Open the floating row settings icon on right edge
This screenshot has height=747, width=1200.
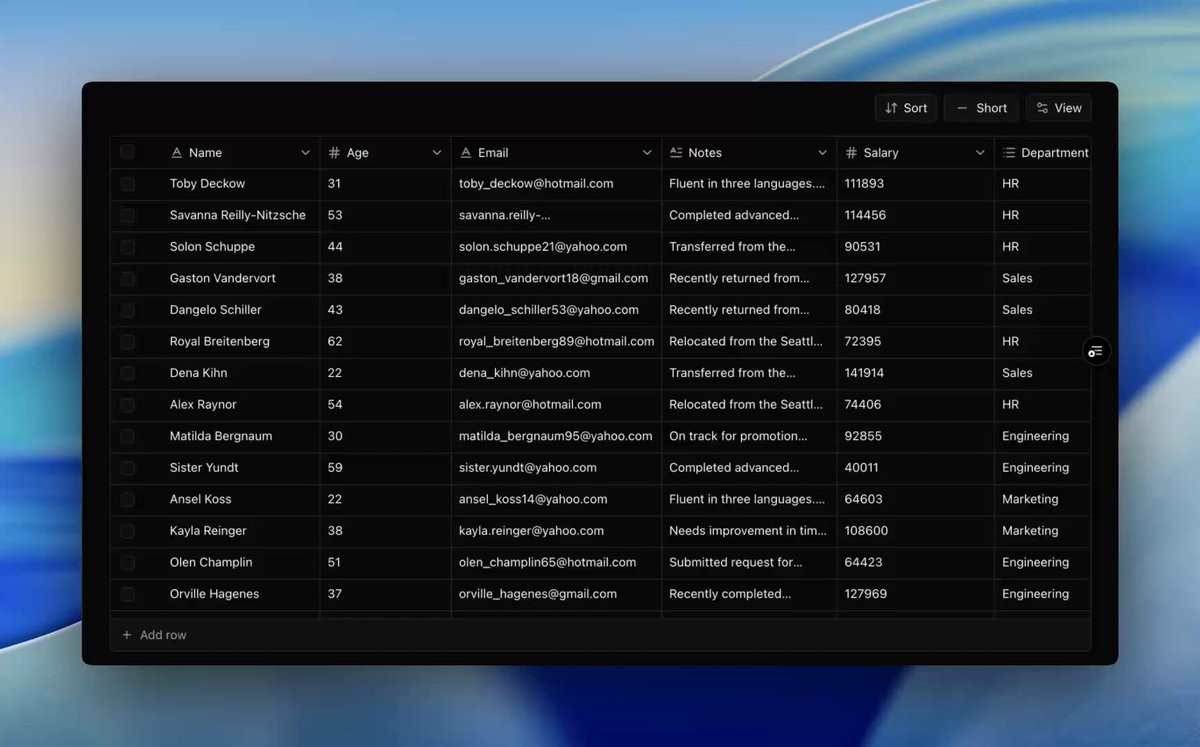tap(1096, 351)
